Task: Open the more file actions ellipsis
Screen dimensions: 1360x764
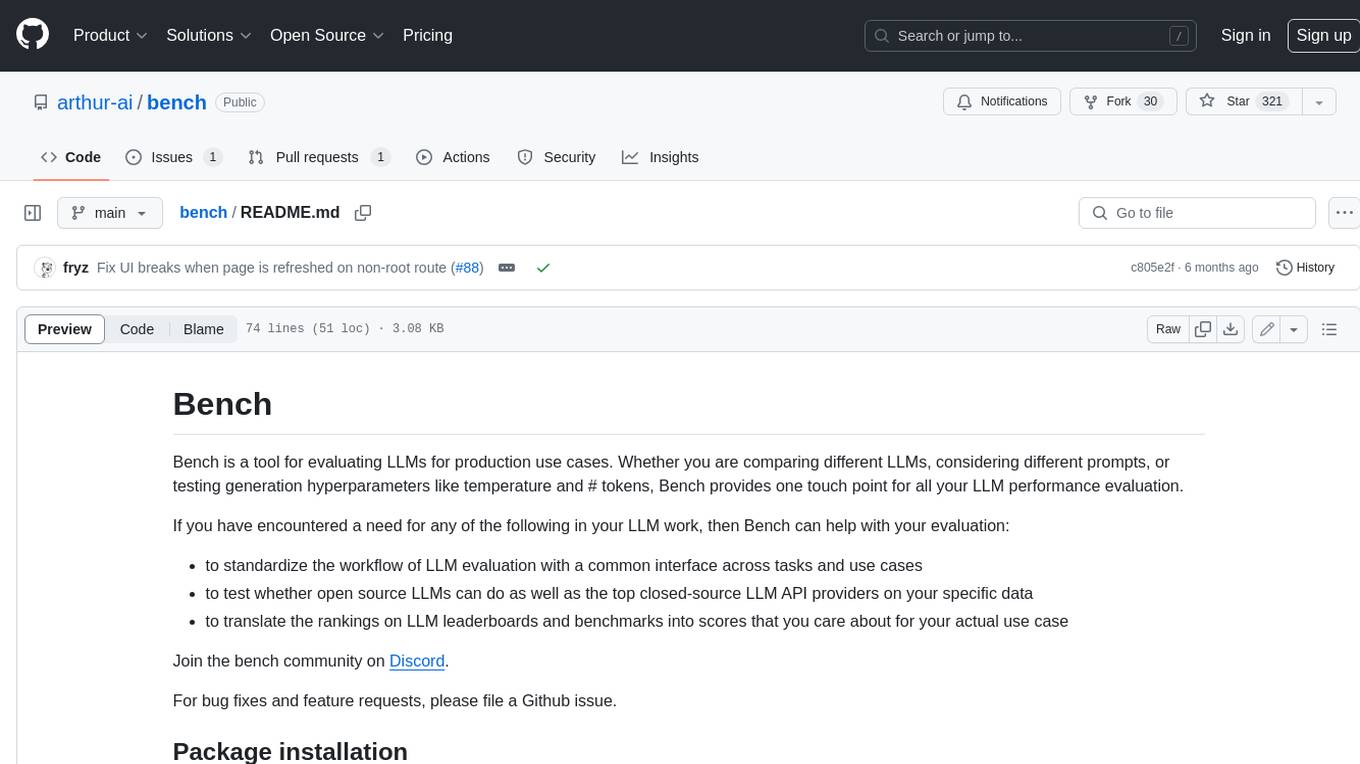Action: [1345, 213]
